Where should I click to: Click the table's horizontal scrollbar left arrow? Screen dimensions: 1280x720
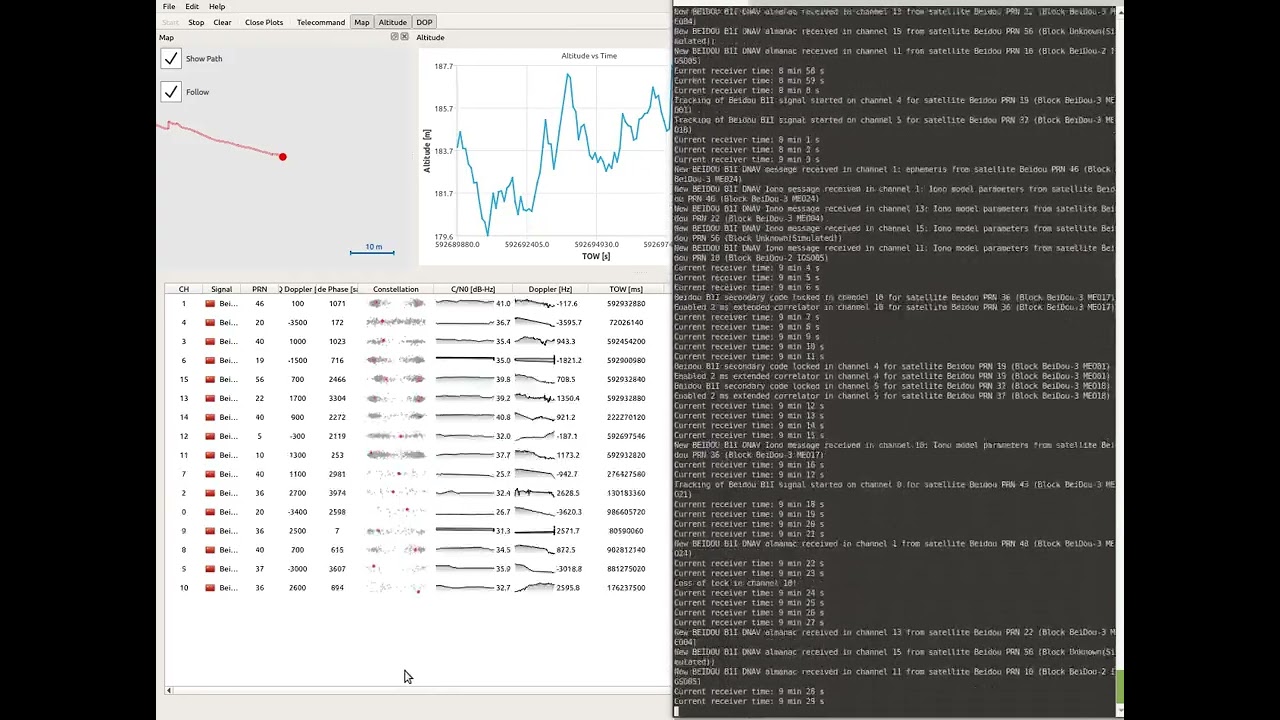(169, 690)
